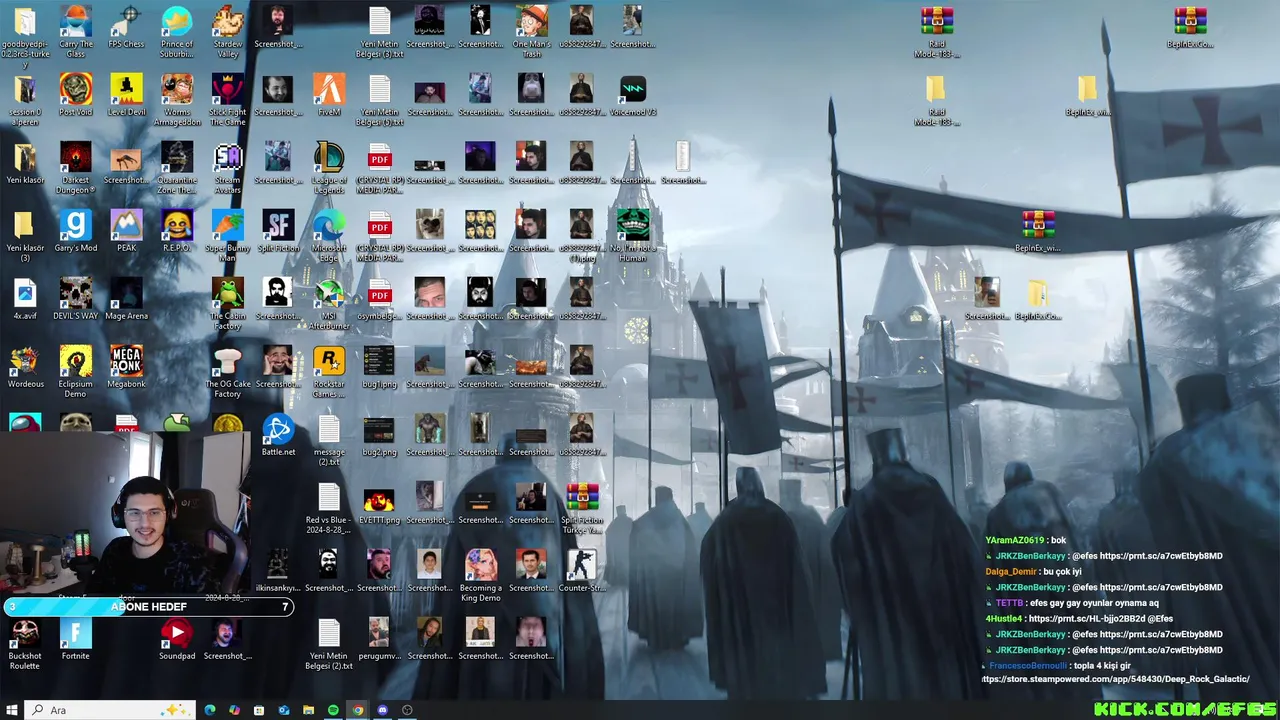Launch Fortnite from desktop
This screenshot has height=720, width=1280.
75,639
